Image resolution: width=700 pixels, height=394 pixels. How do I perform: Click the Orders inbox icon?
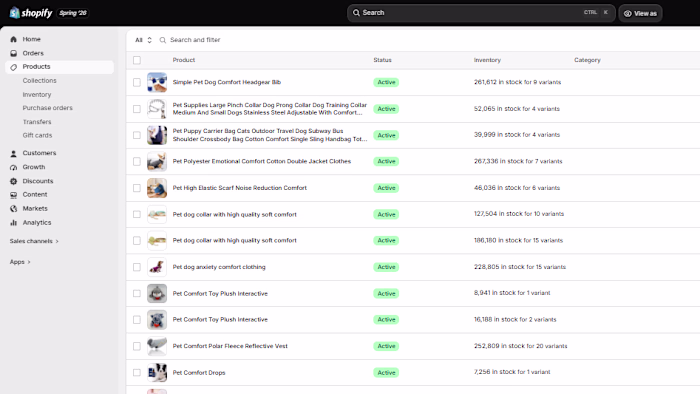coord(13,53)
